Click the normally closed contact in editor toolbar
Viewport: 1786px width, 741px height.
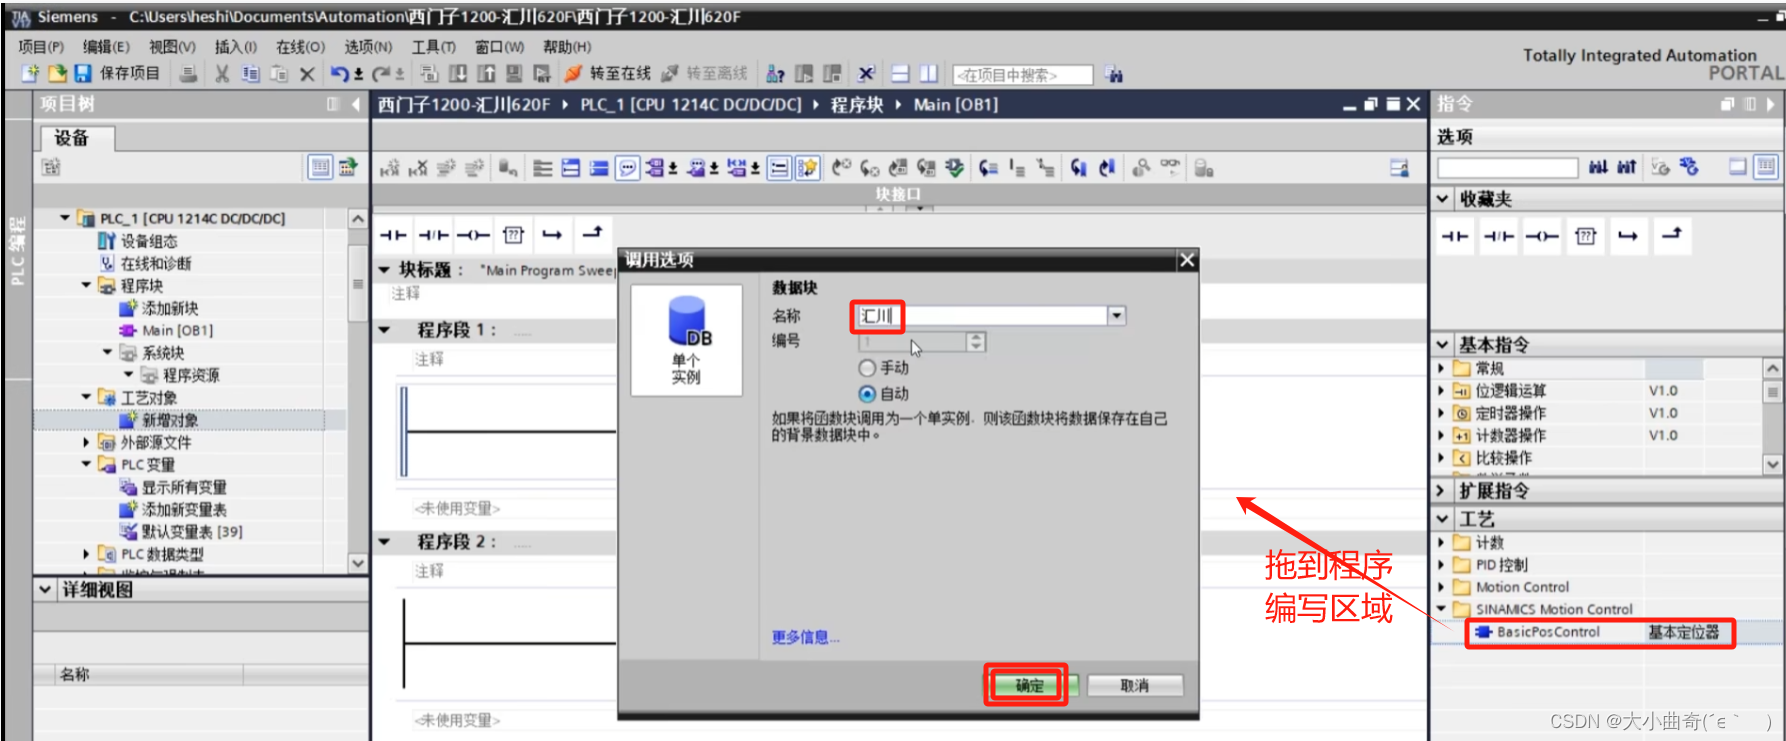pos(433,235)
